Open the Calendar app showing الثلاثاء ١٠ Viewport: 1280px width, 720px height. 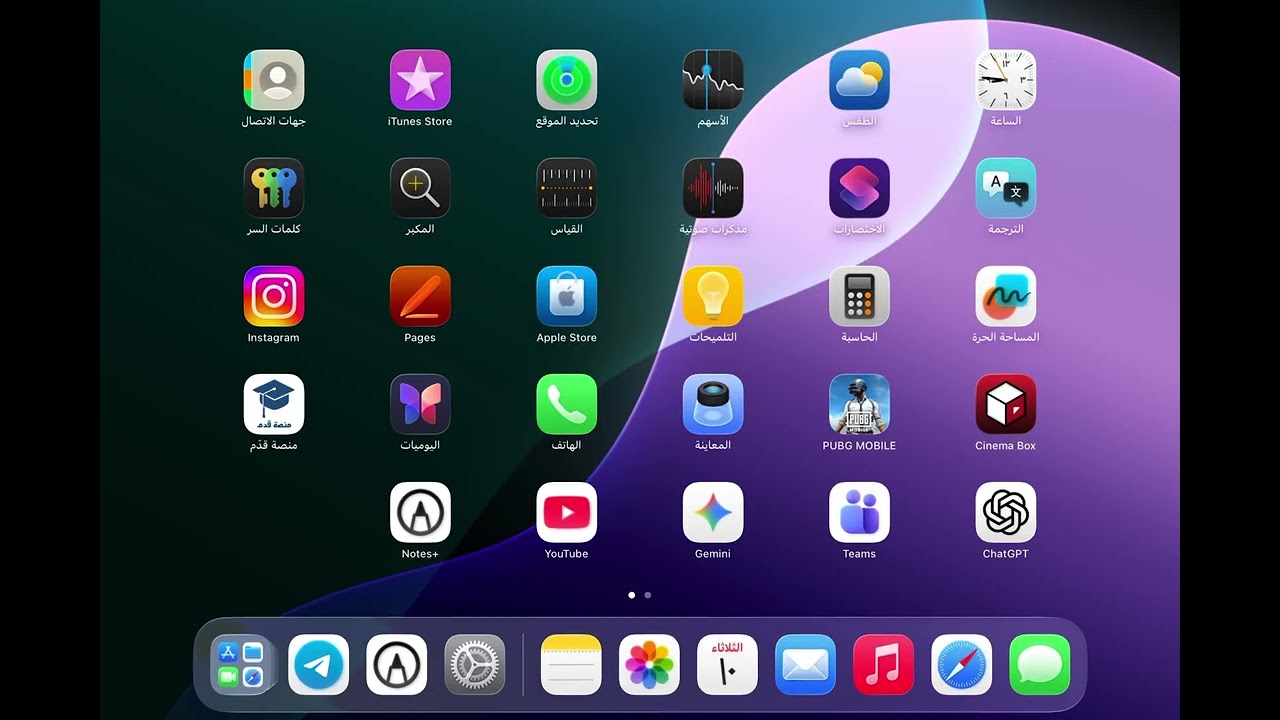point(727,665)
